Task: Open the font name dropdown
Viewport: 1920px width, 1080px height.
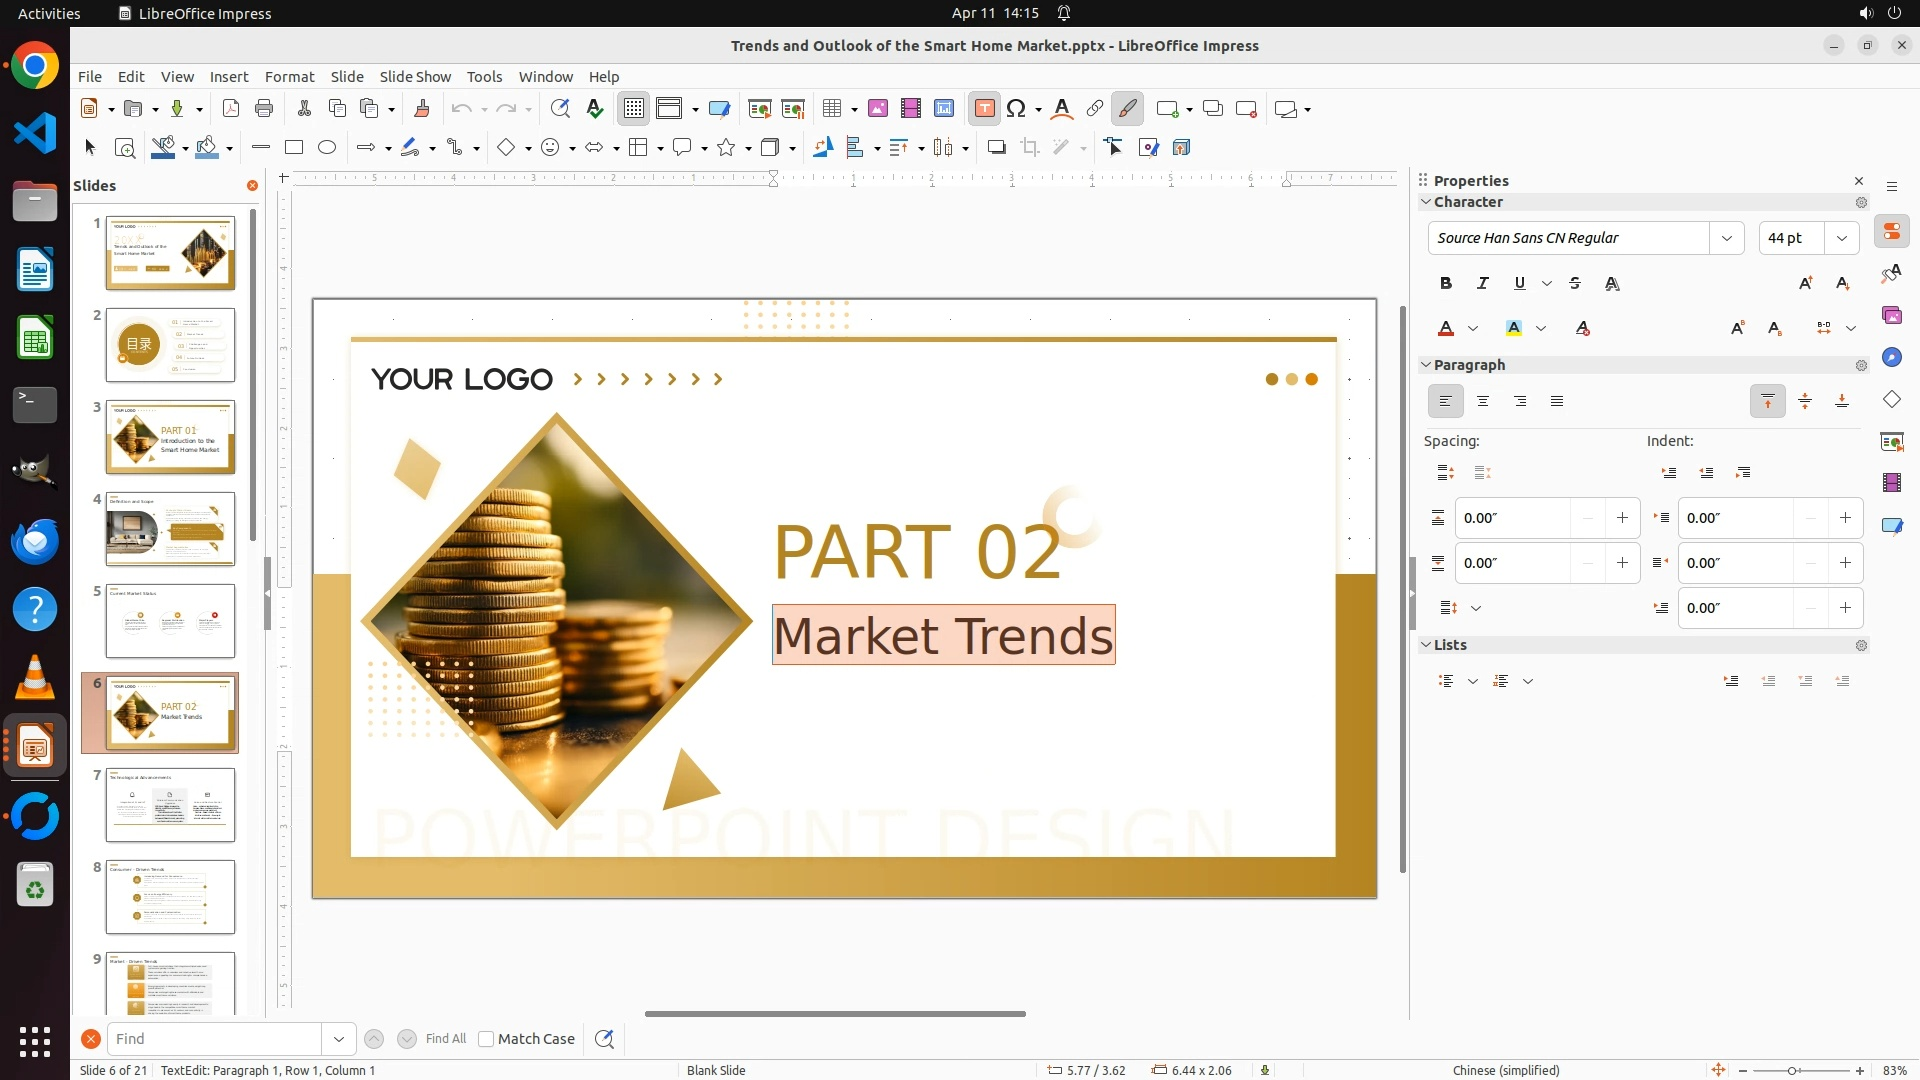Action: tap(1726, 238)
